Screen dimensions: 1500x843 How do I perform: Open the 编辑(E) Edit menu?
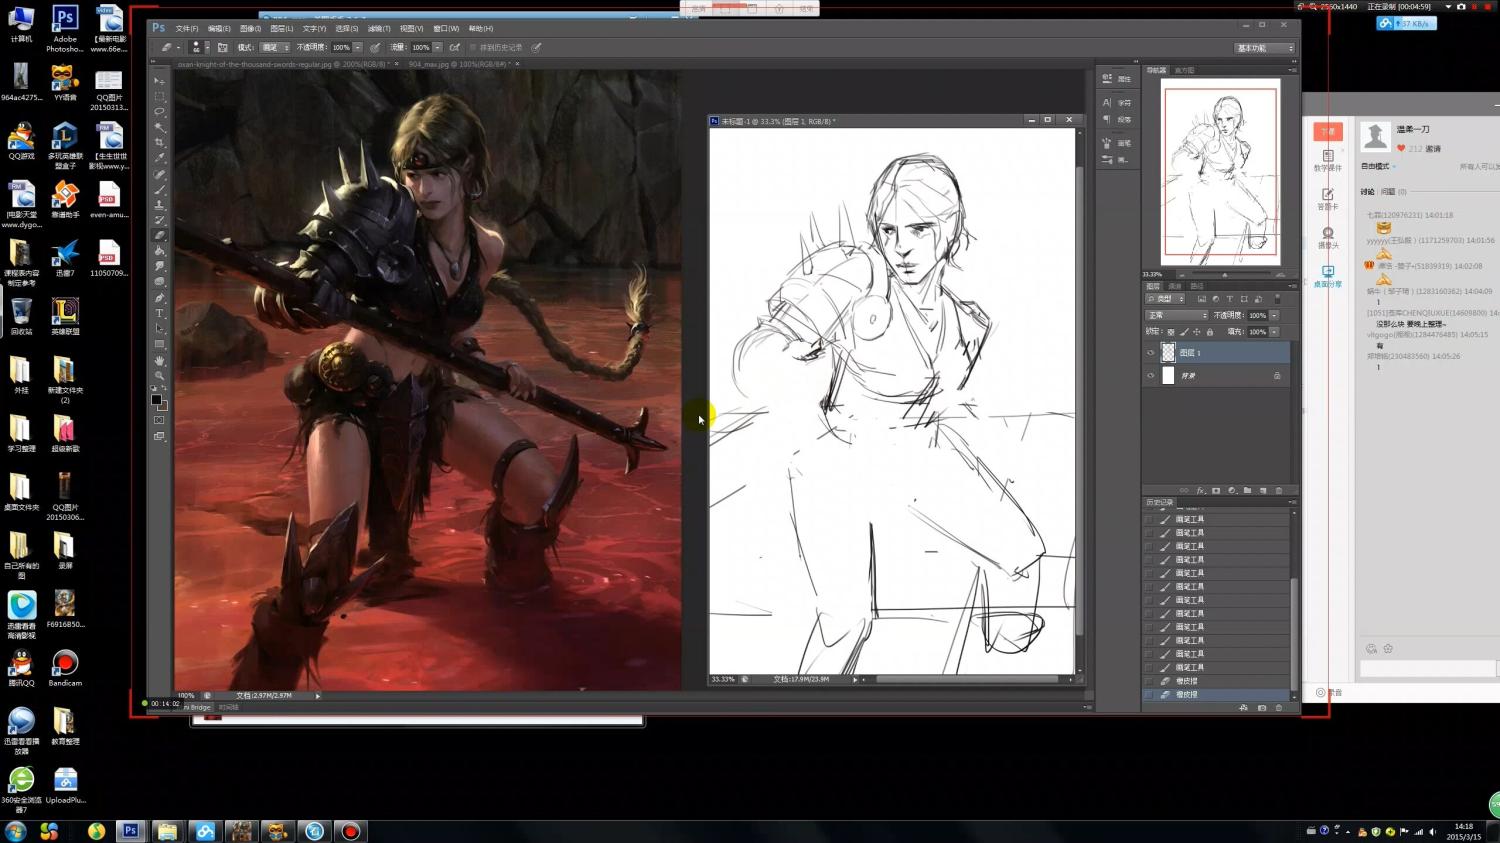click(x=219, y=29)
